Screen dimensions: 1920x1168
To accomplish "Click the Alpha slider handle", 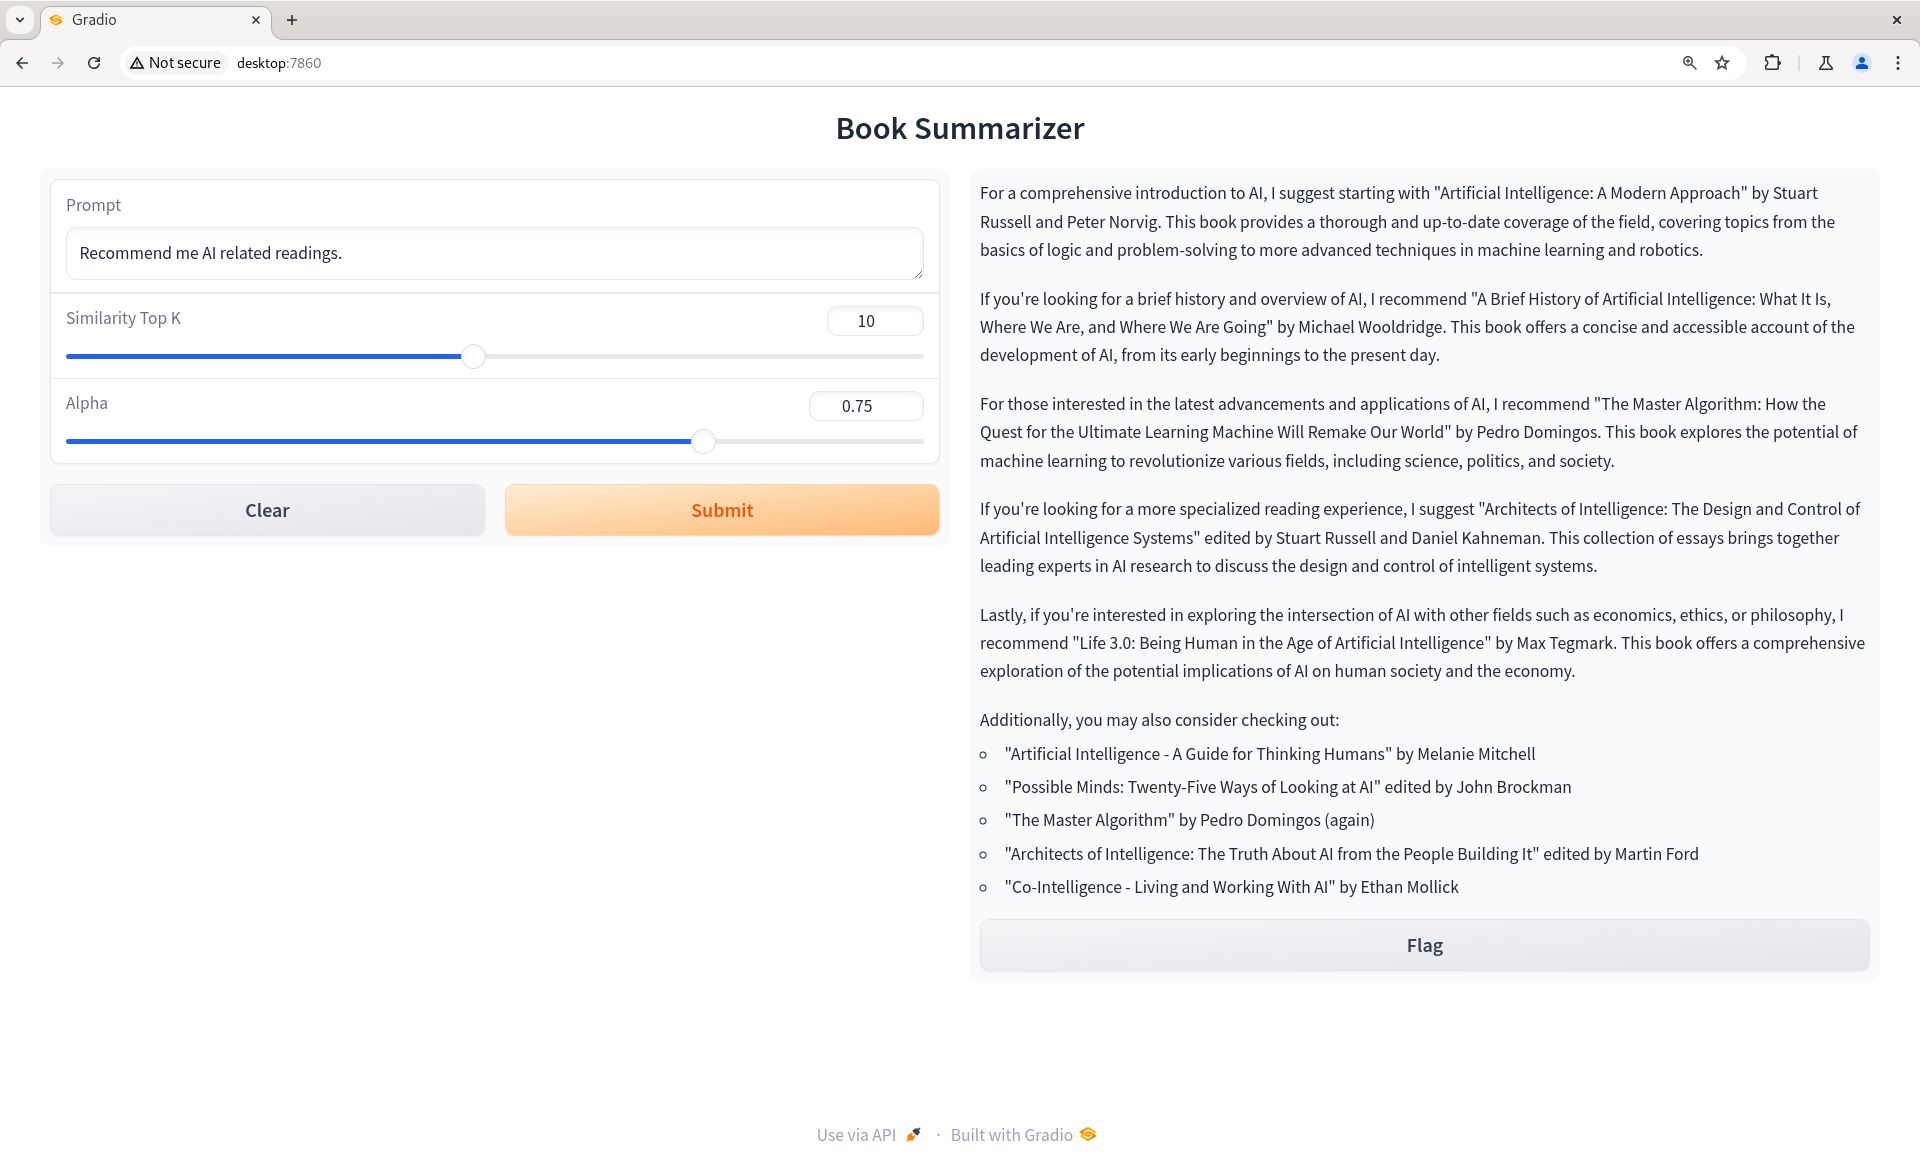I will point(704,442).
